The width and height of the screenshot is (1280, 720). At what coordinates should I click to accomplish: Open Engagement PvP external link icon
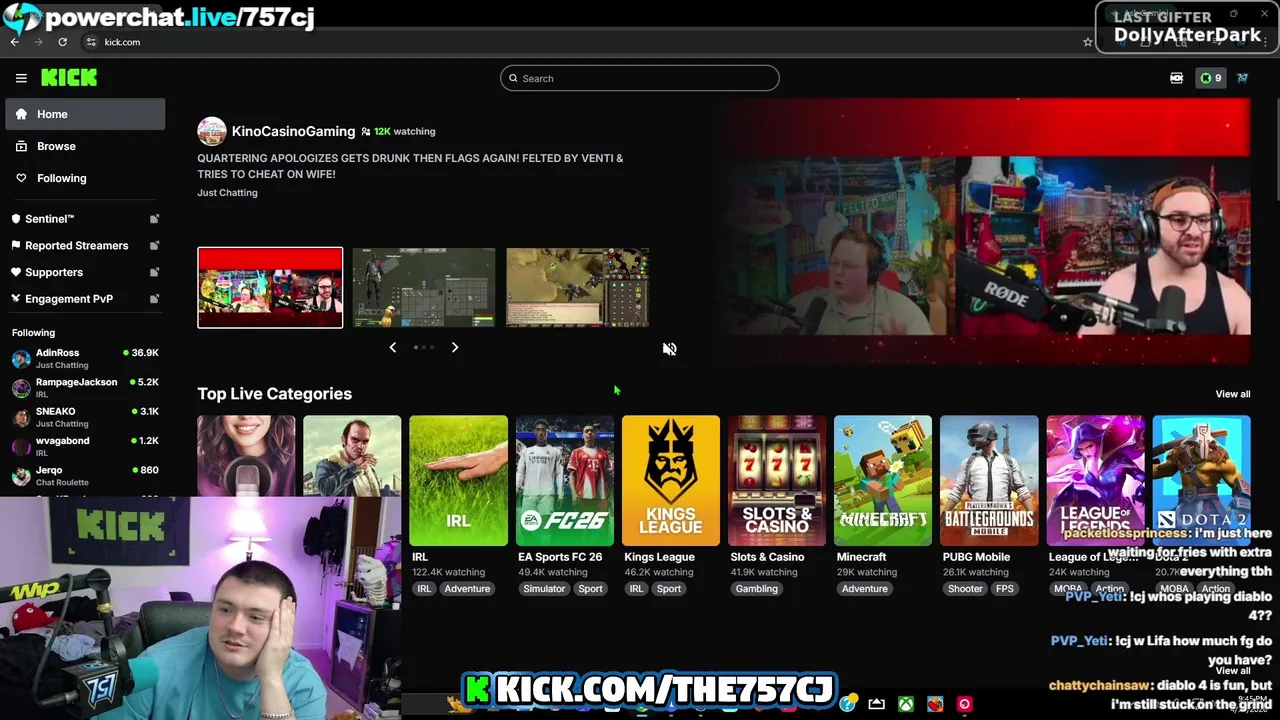coord(154,299)
